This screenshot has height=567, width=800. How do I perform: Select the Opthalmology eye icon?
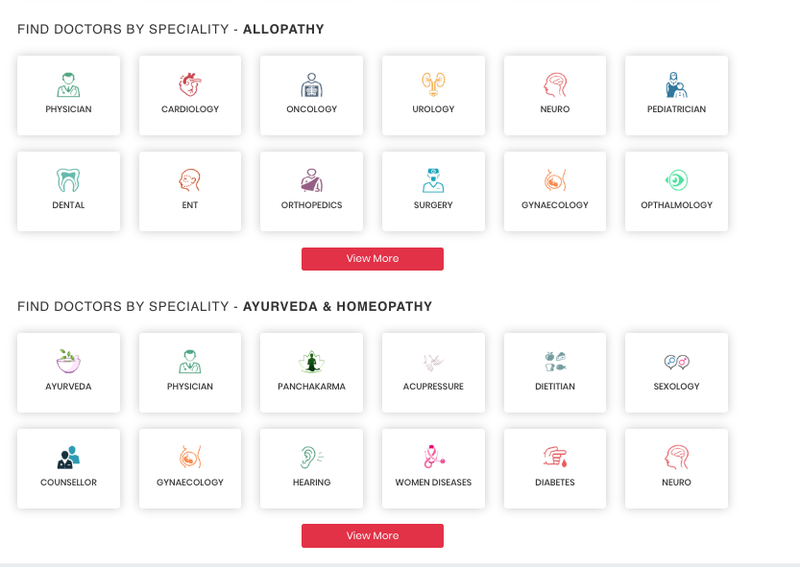point(677,180)
